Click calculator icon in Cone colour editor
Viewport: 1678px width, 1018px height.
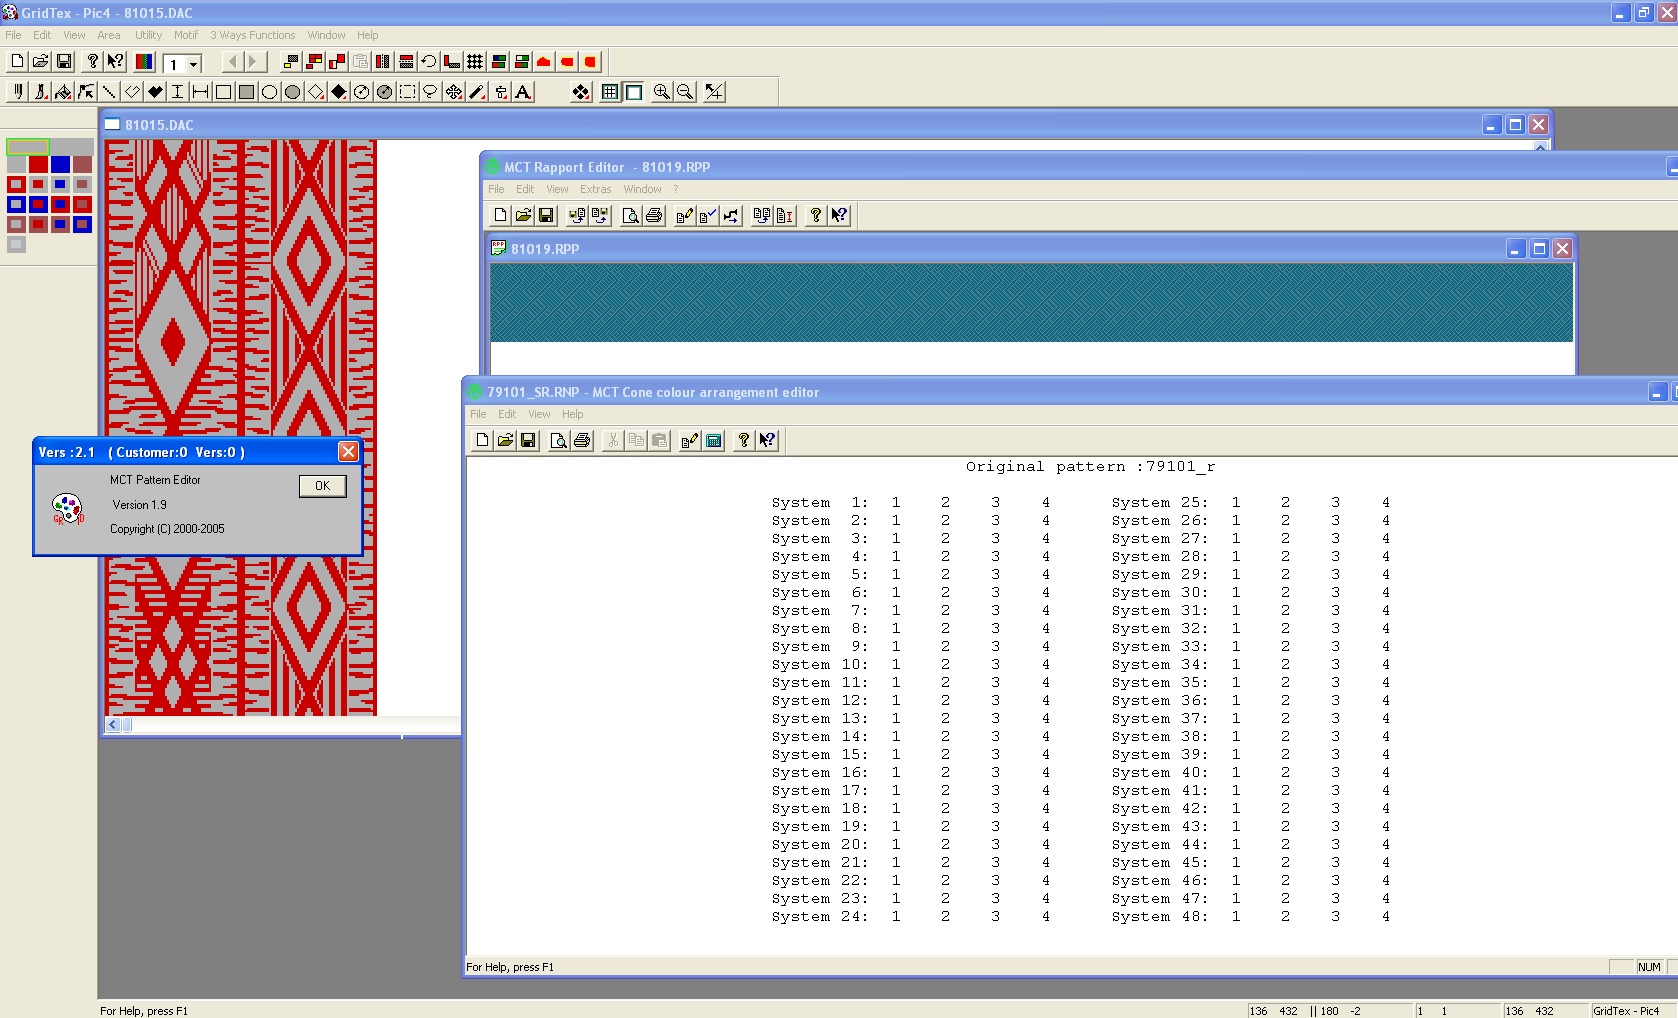[714, 440]
